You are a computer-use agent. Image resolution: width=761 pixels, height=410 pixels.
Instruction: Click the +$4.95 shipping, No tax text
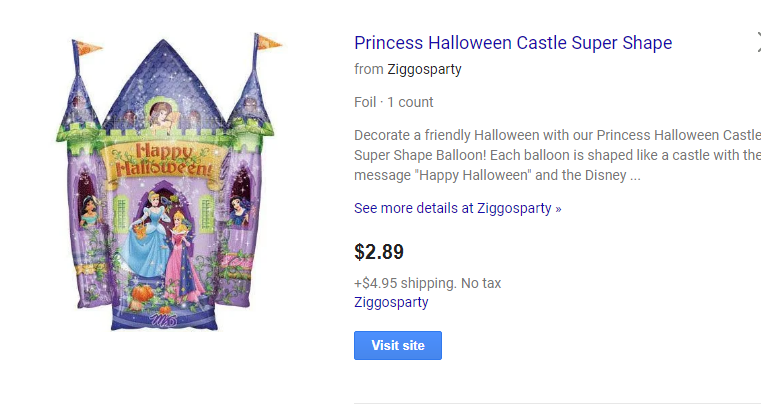(427, 283)
